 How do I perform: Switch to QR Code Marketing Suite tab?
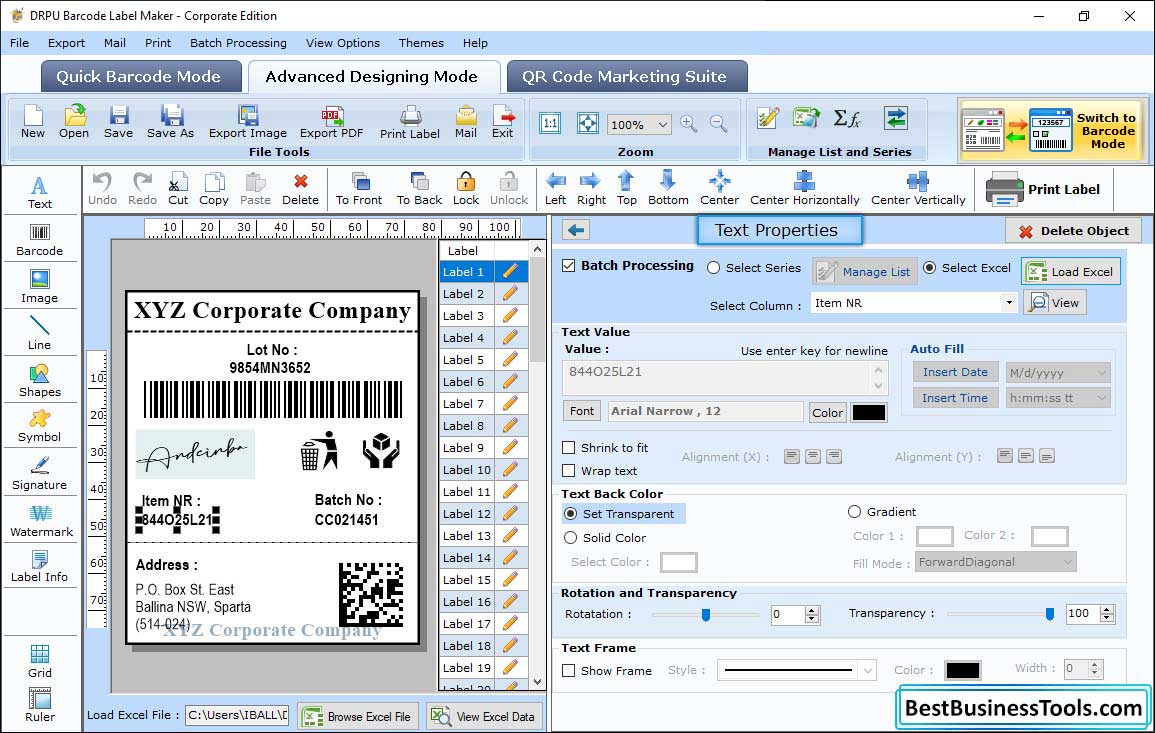click(x=627, y=77)
